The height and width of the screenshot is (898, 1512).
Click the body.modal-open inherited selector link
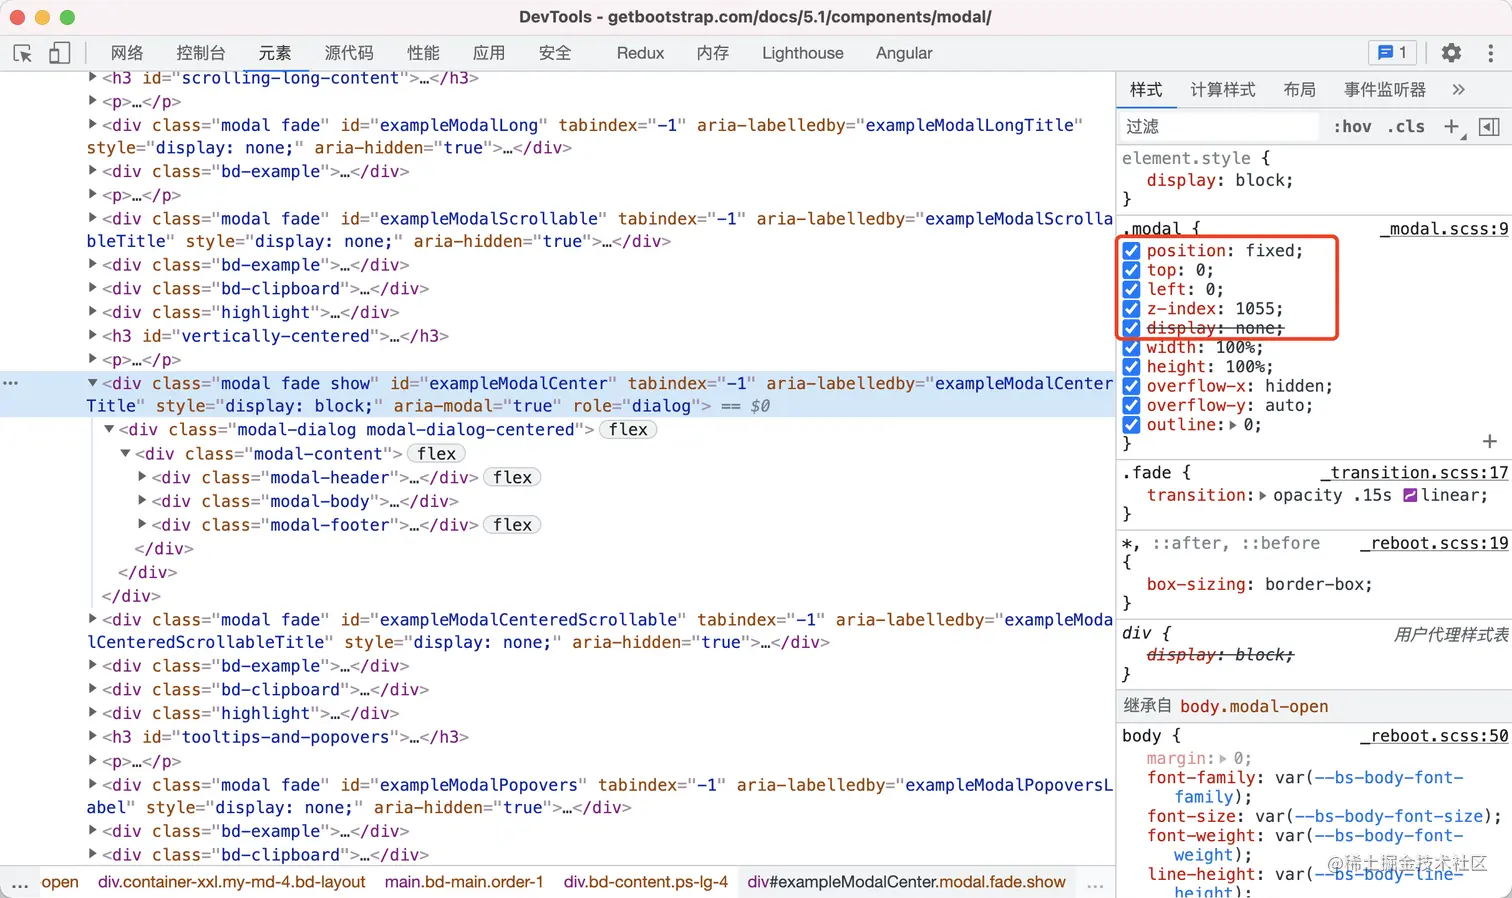(1254, 706)
